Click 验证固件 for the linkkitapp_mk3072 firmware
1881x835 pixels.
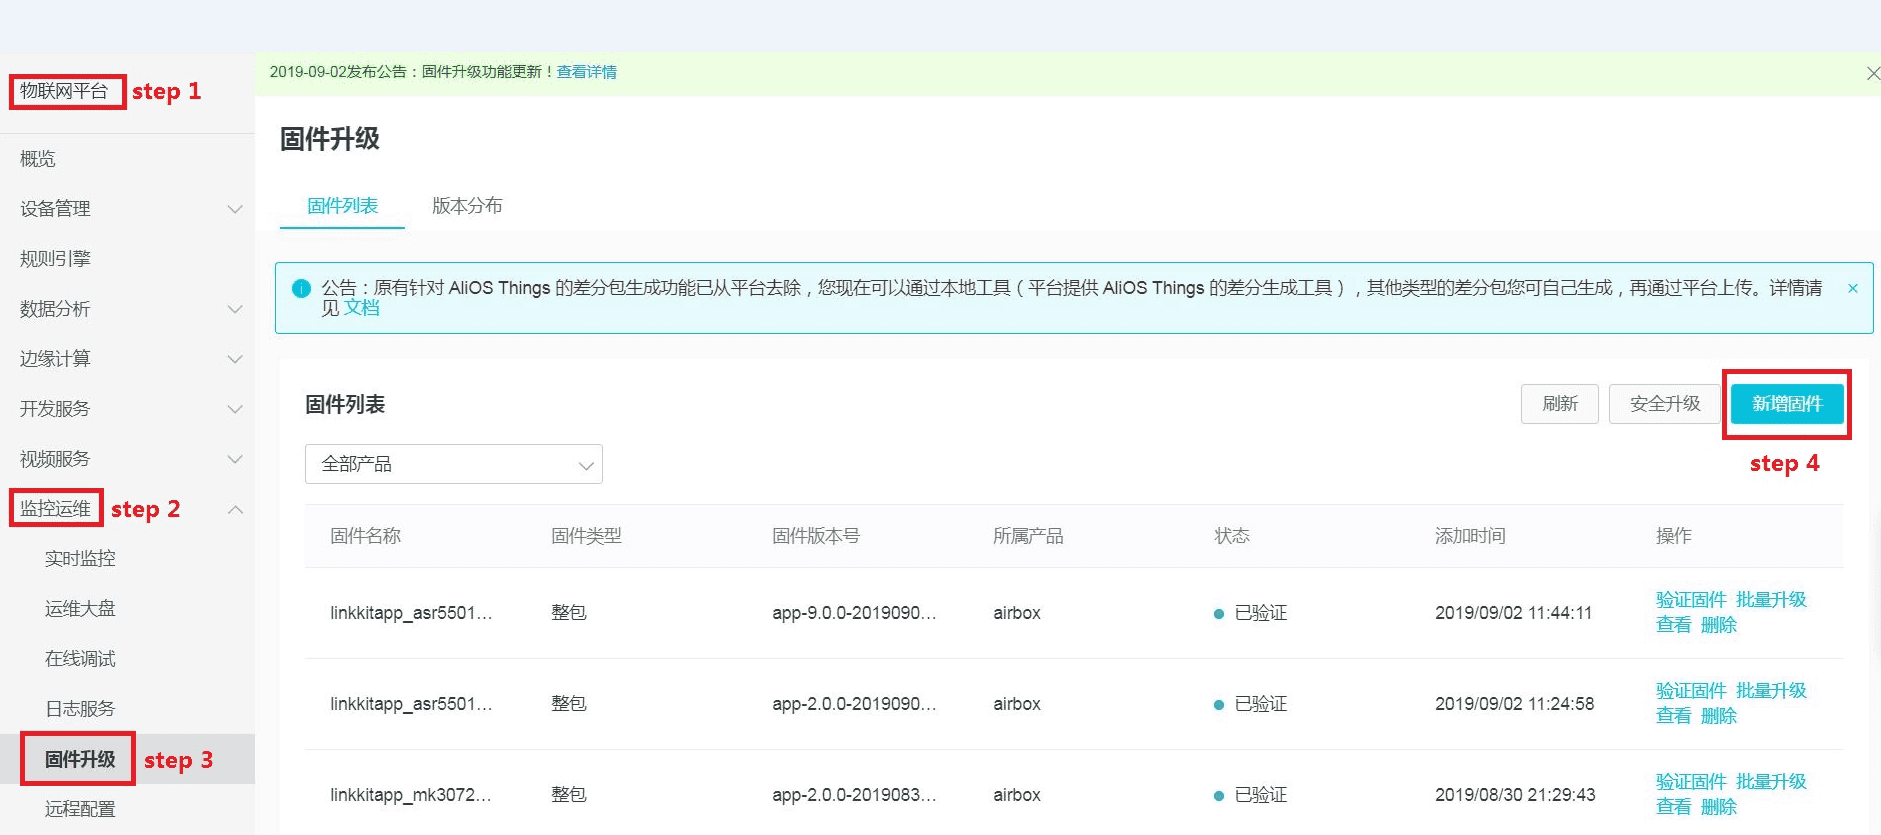tap(1690, 782)
